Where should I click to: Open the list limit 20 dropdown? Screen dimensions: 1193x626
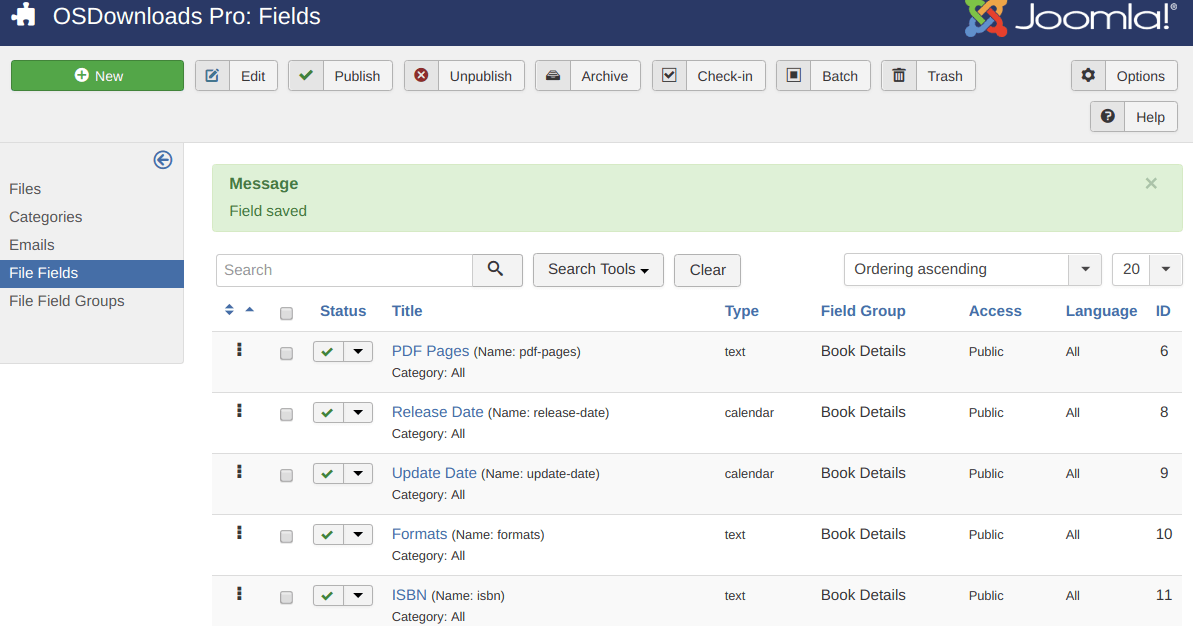coord(1147,269)
